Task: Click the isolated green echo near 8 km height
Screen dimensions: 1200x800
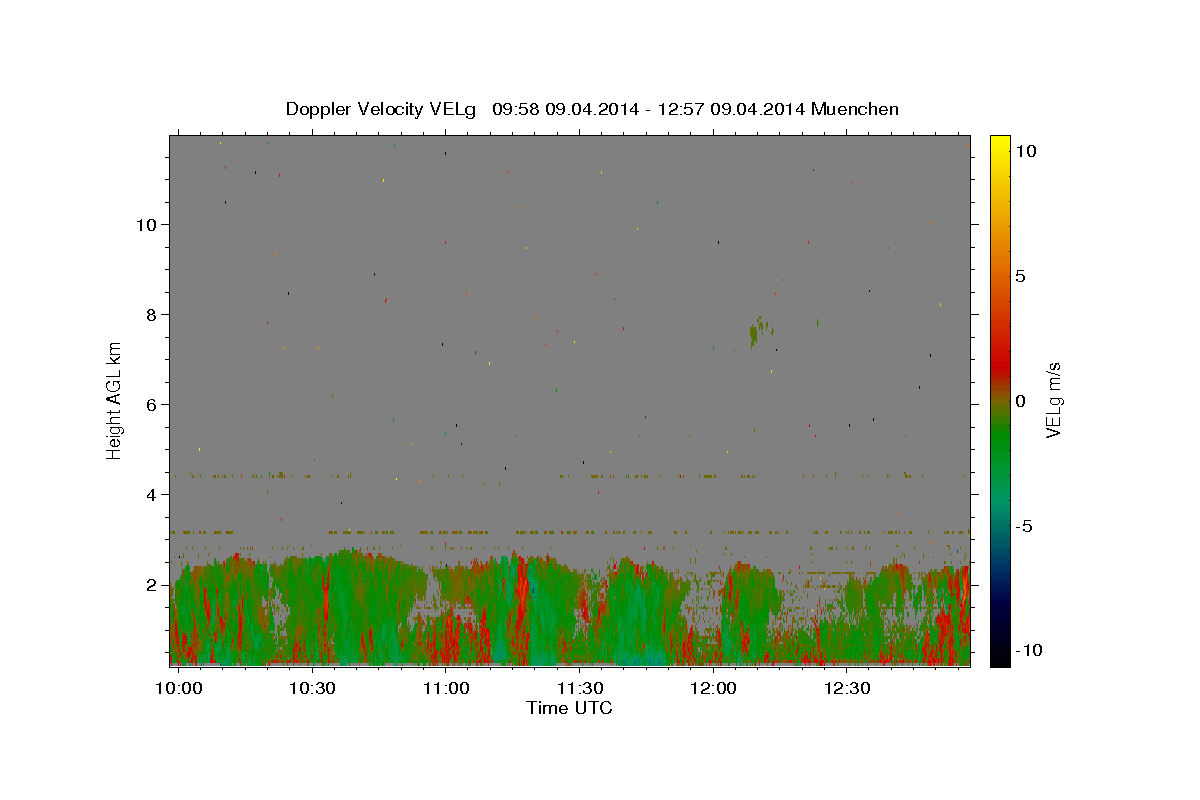Action: (x=761, y=330)
